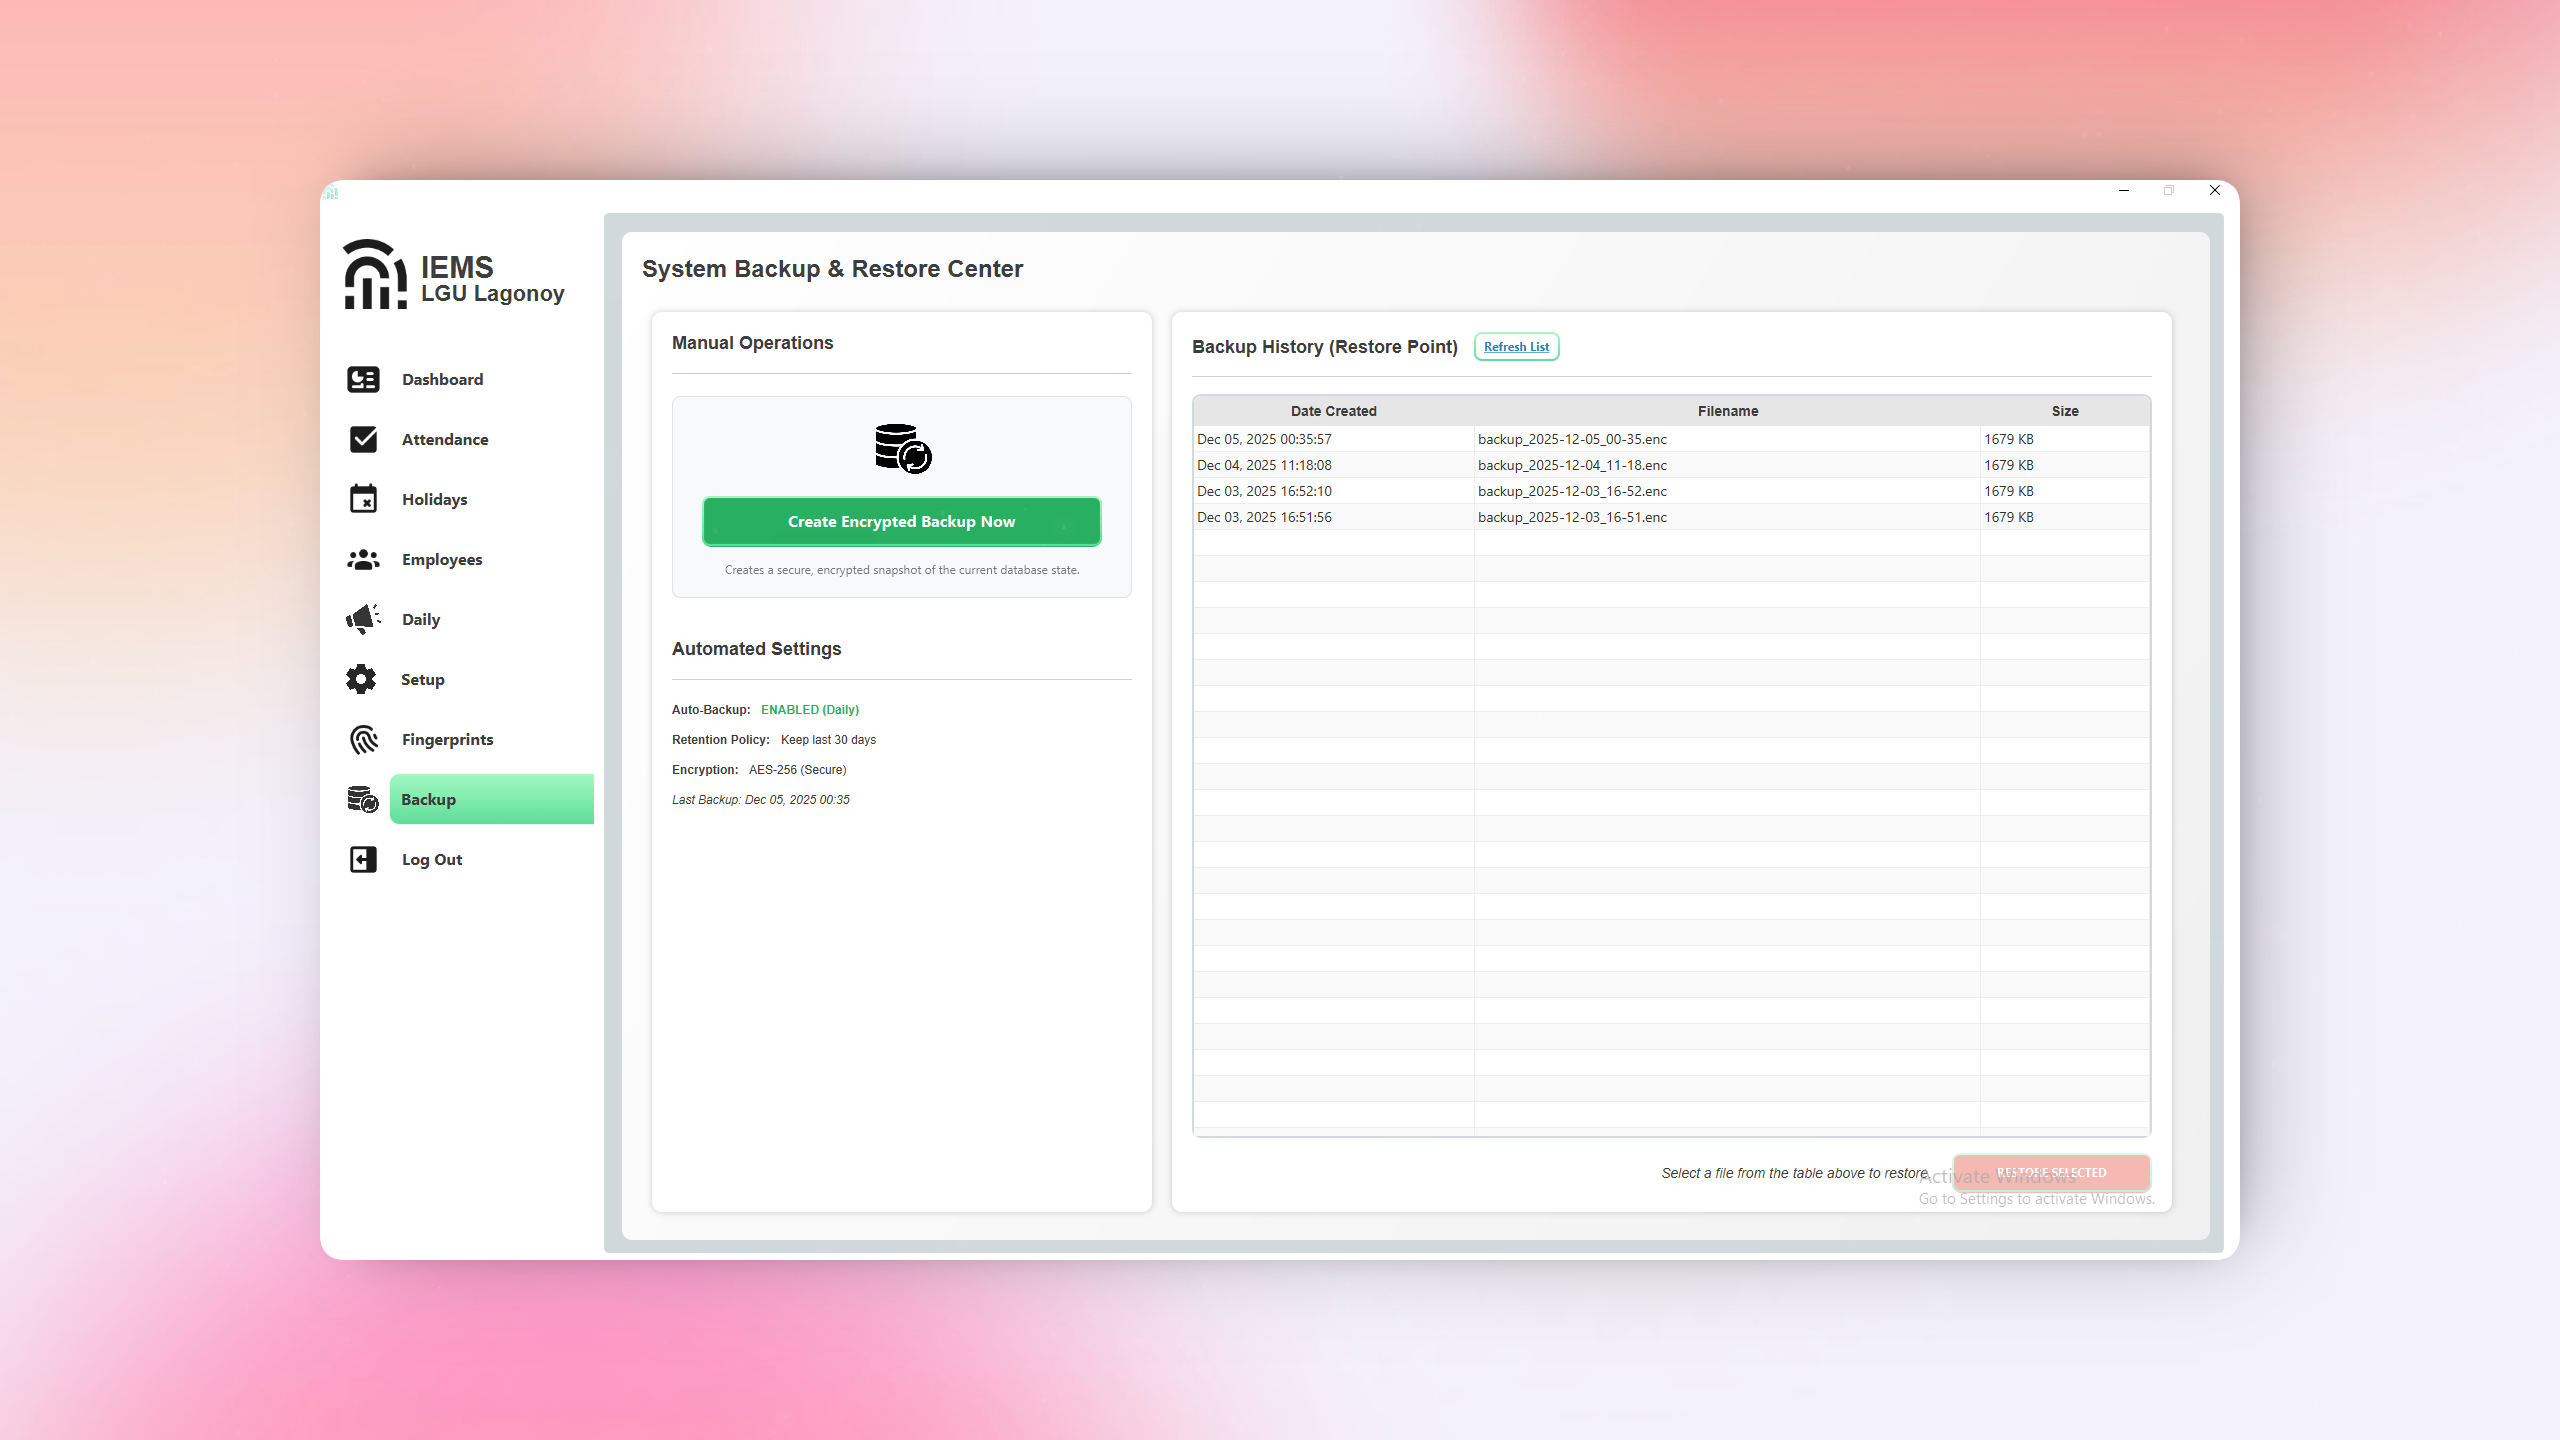Select row dated Dec 05, 2025 00:35:57
Screen dimensions: 2560x1440
(1671, 439)
